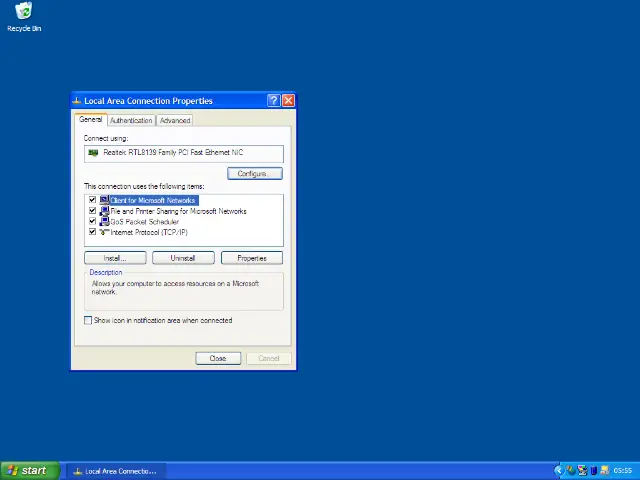The width and height of the screenshot is (640, 480).
Task: Expand hidden tray icons with arrow
Action: click(558, 471)
